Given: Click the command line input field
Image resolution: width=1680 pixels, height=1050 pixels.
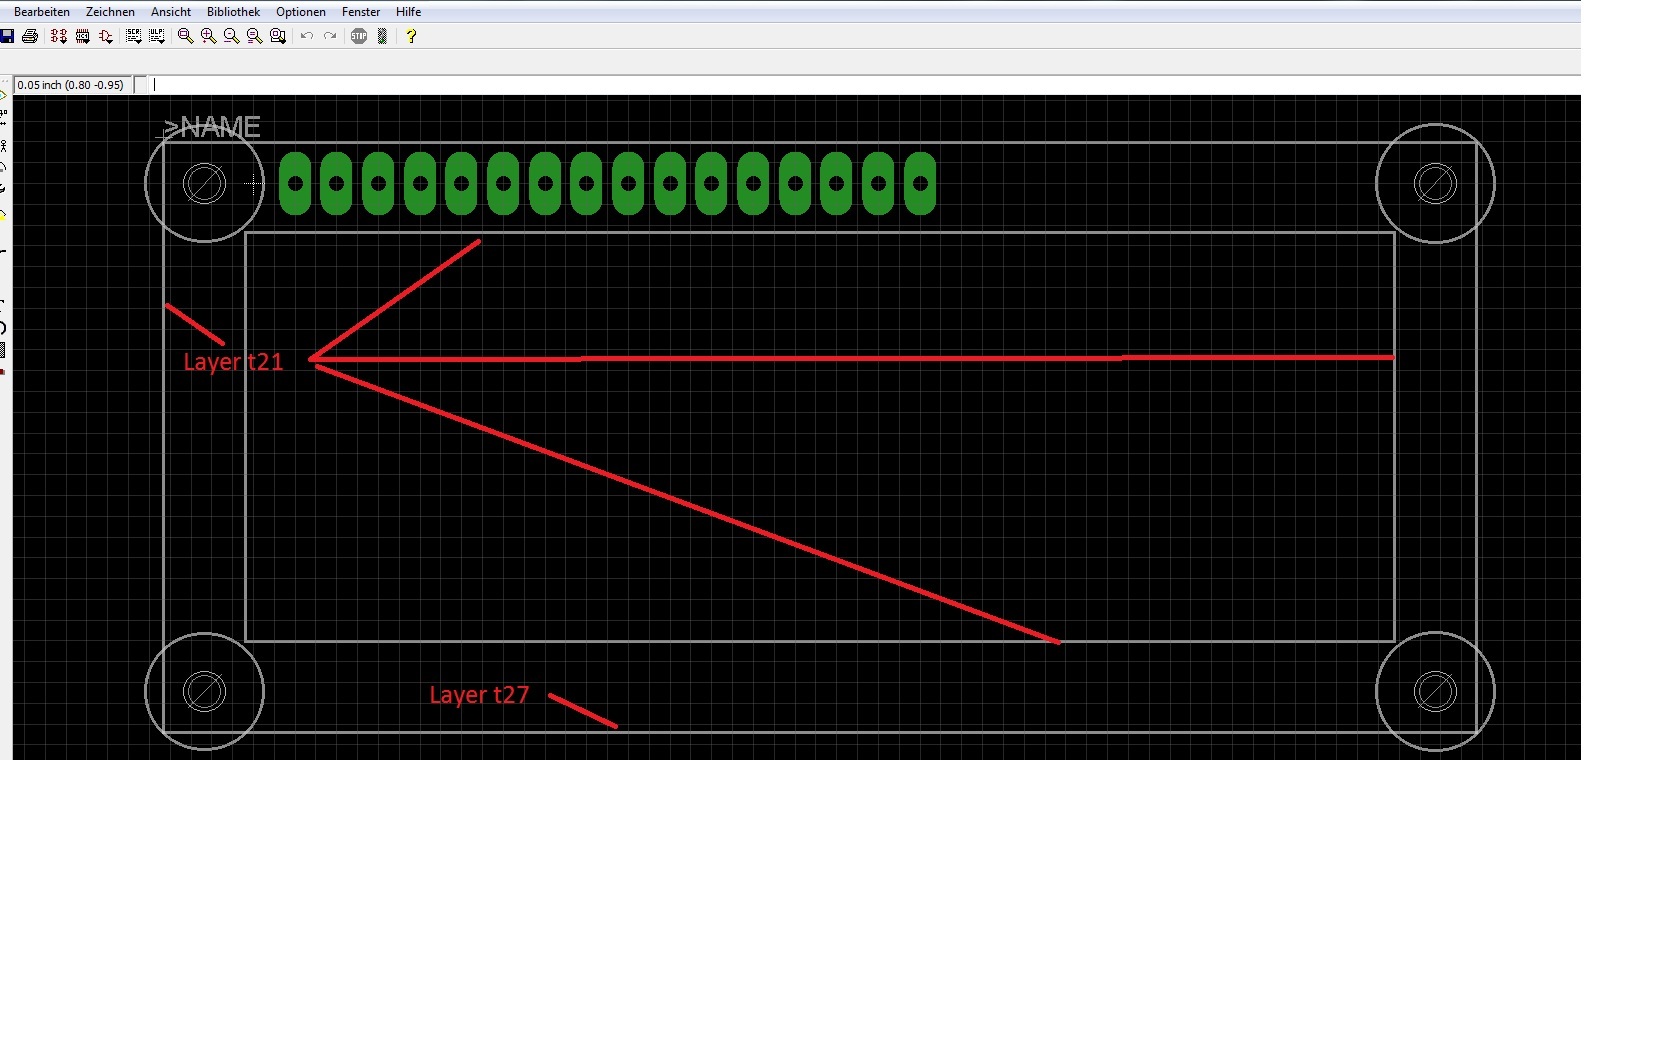Looking at the screenshot, I should [865, 85].
